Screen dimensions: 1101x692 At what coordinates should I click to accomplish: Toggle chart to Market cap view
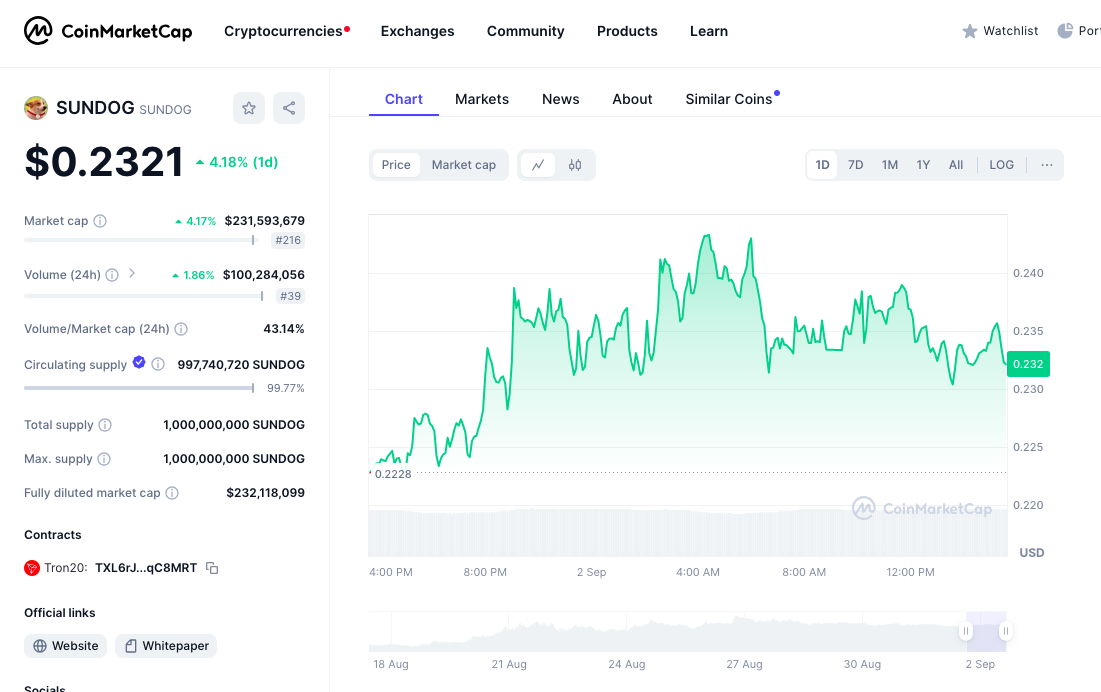[463, 165]
